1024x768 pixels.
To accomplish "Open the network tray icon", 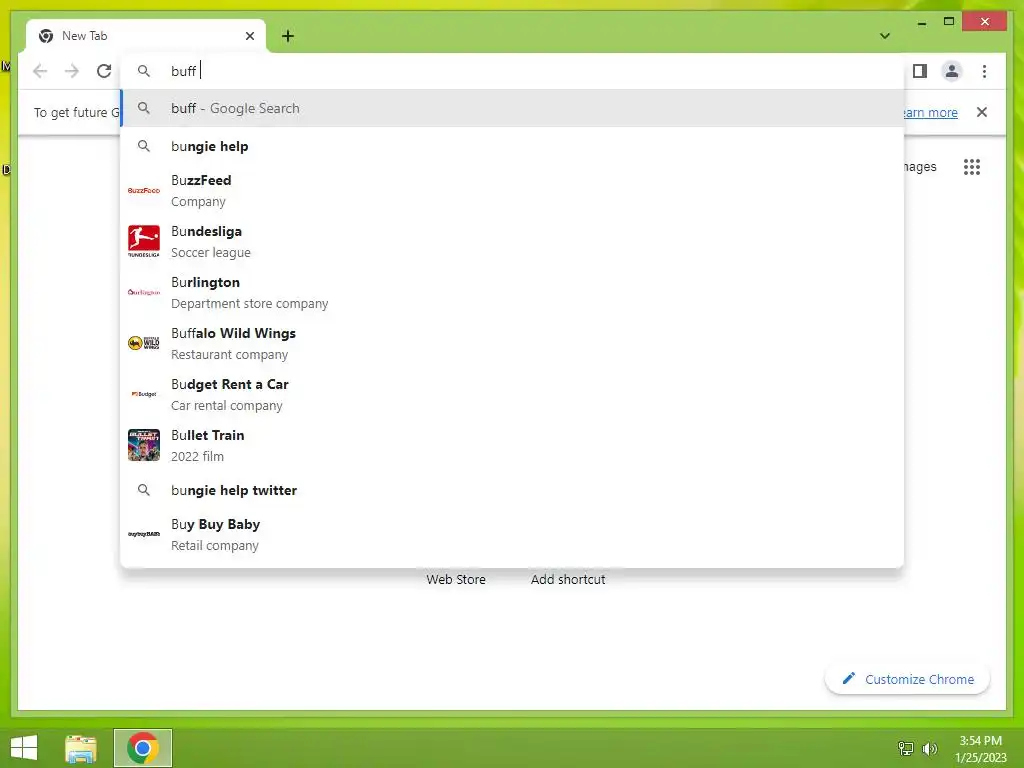I will coord(906,748).
